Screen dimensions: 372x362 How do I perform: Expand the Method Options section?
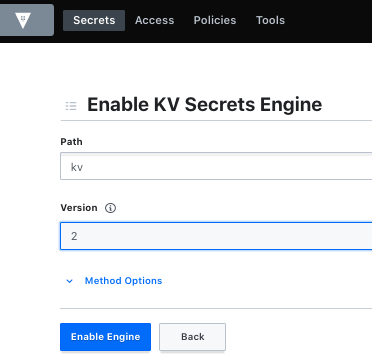[x=123, y=281]
